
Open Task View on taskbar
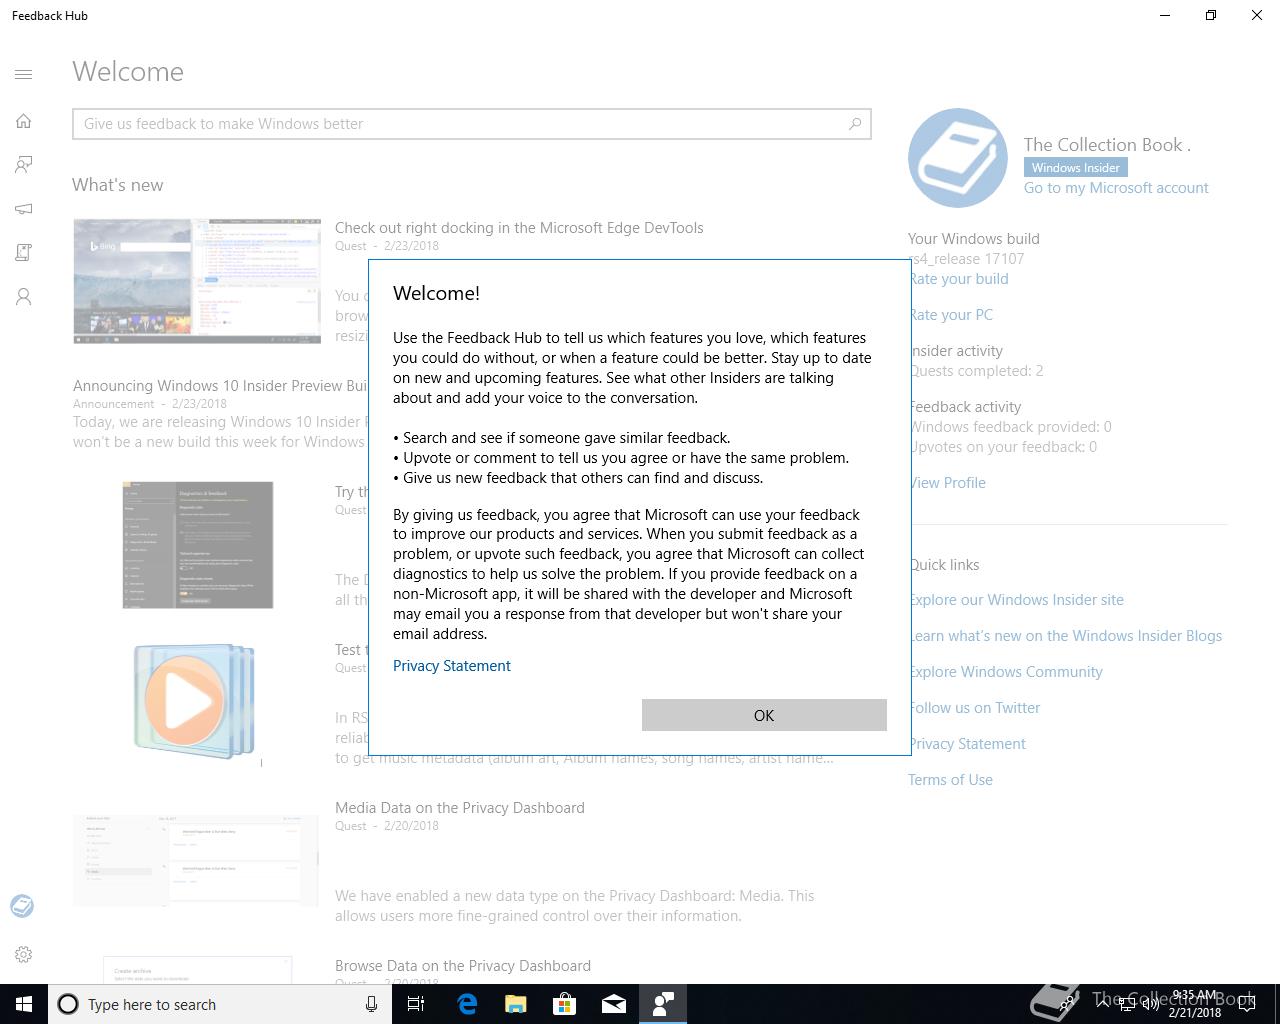click(416, 1004)
